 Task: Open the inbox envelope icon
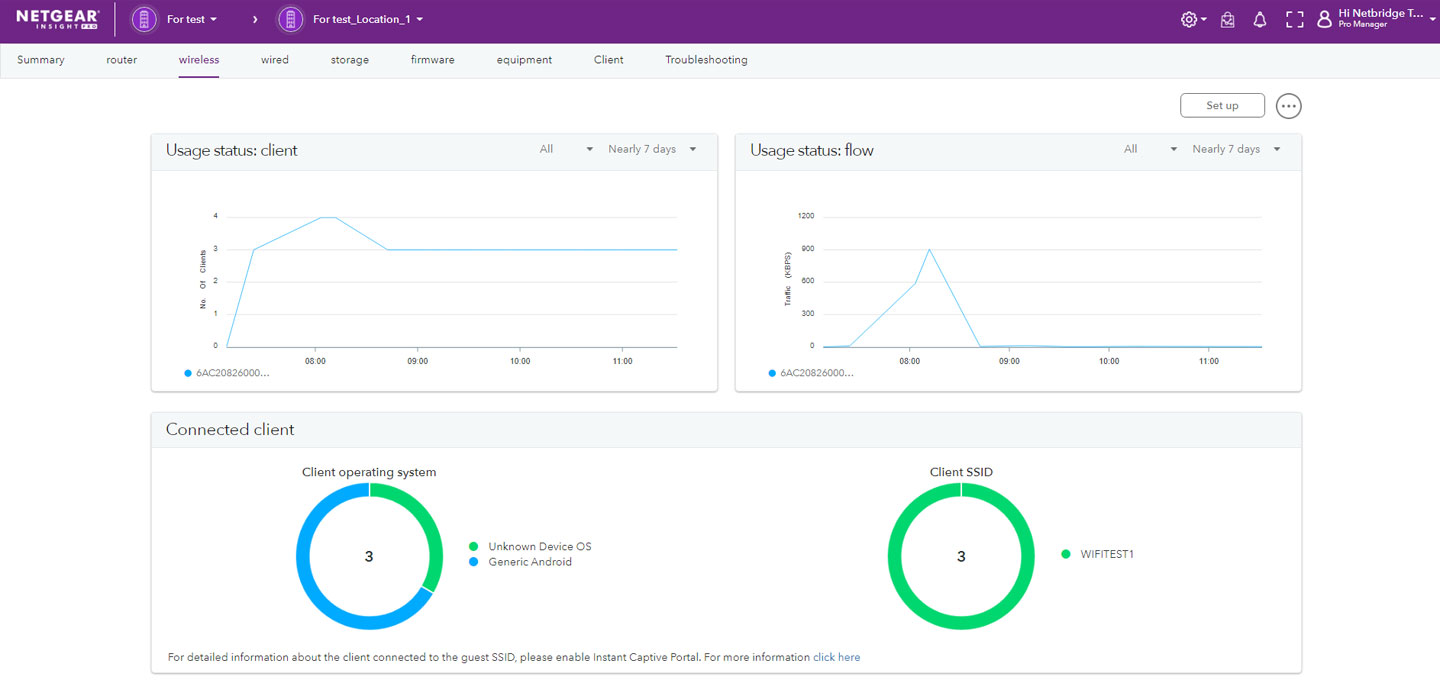(1227, 20)
